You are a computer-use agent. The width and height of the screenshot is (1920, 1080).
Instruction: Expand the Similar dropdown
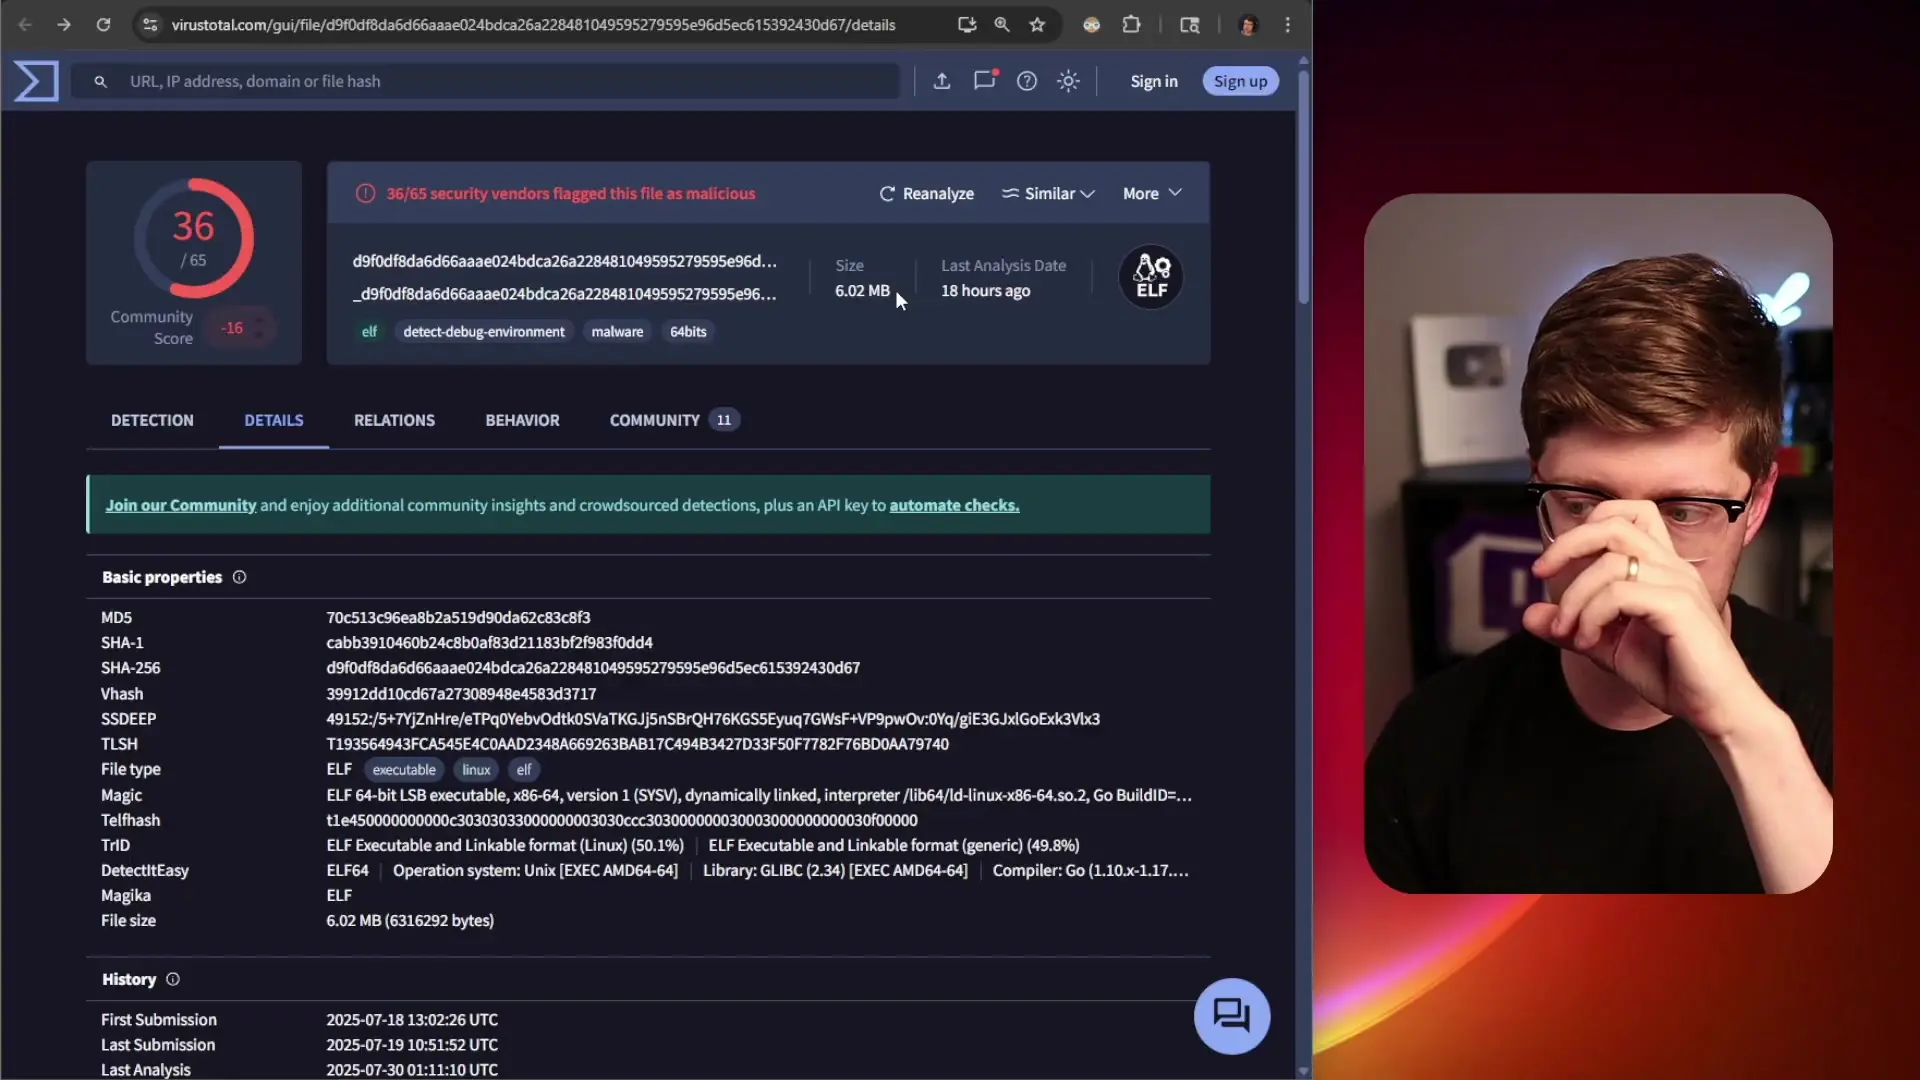[1049, 194]
